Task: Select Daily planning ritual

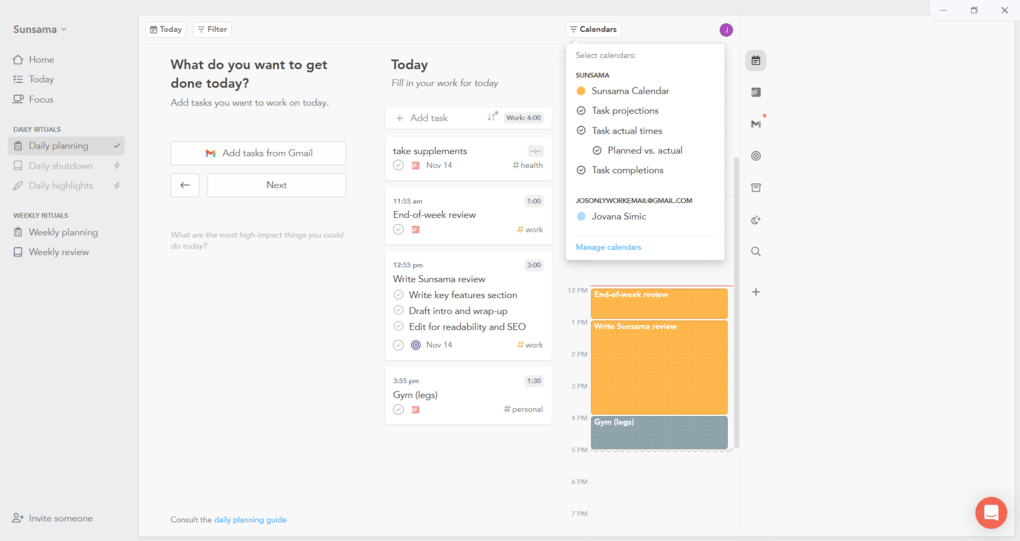Action: [x=66, y=146]
